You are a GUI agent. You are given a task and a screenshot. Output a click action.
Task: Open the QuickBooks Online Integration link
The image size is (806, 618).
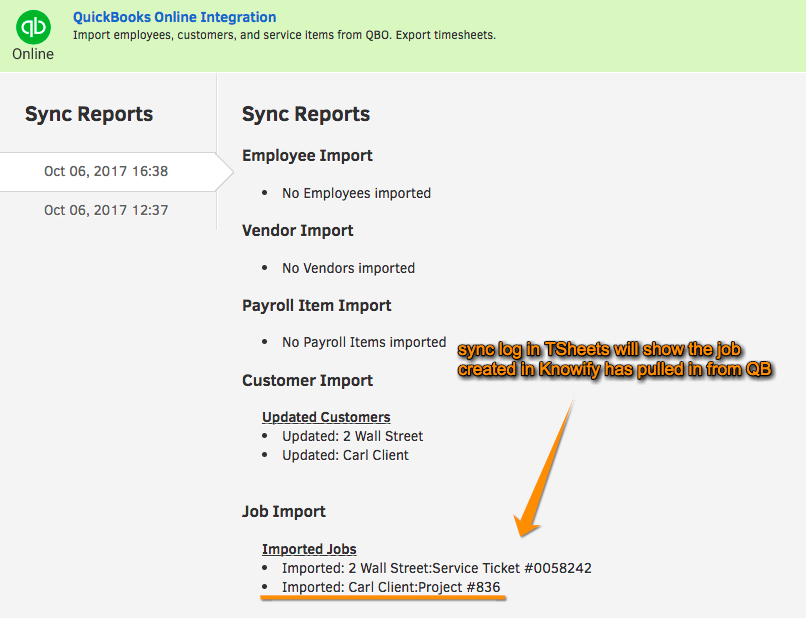pos(174,17)
